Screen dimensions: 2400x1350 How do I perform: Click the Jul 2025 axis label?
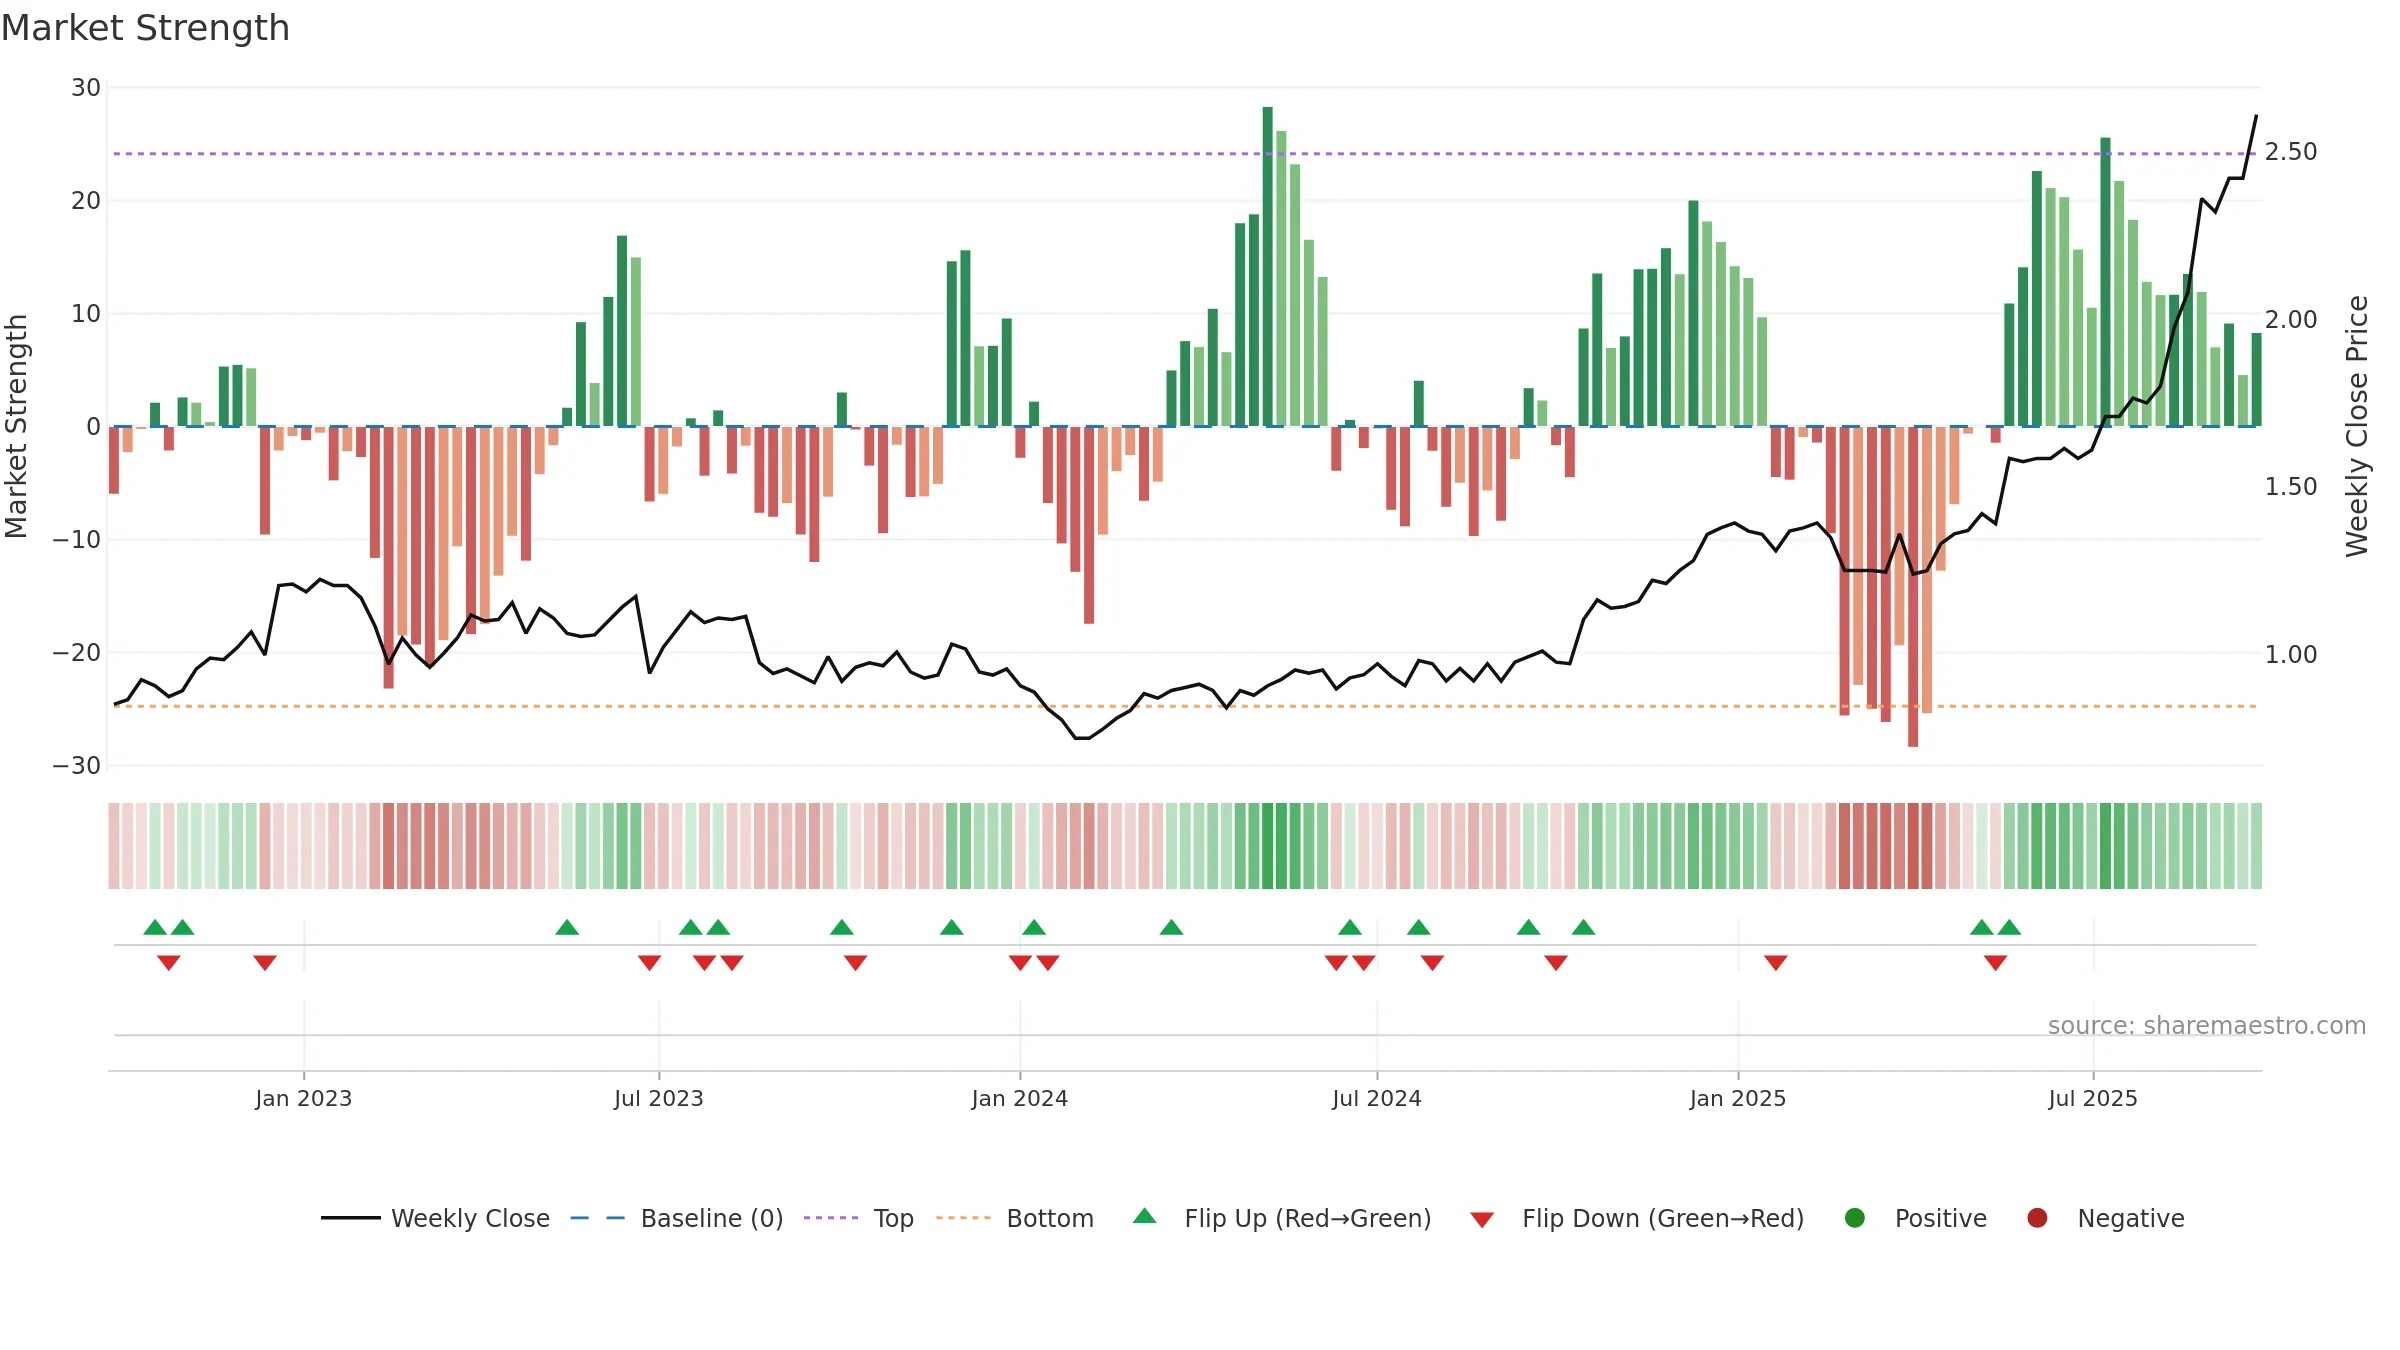click(2093, 1098)
